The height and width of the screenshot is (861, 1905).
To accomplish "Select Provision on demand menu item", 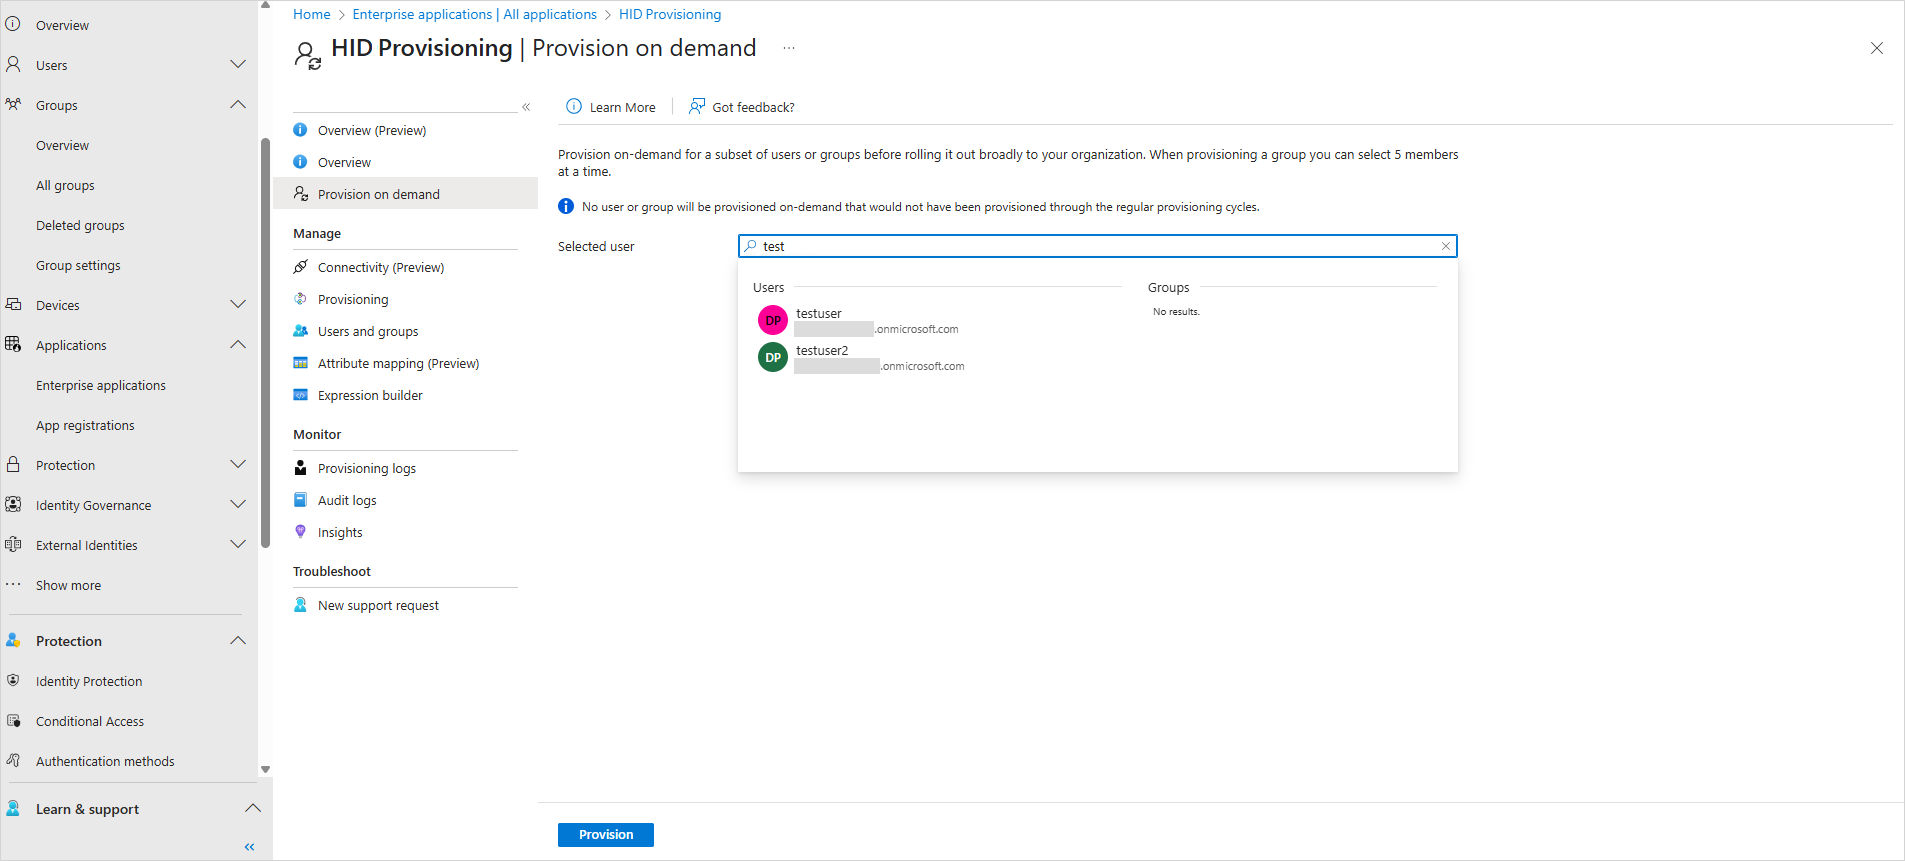I will (x=405, y=194).
